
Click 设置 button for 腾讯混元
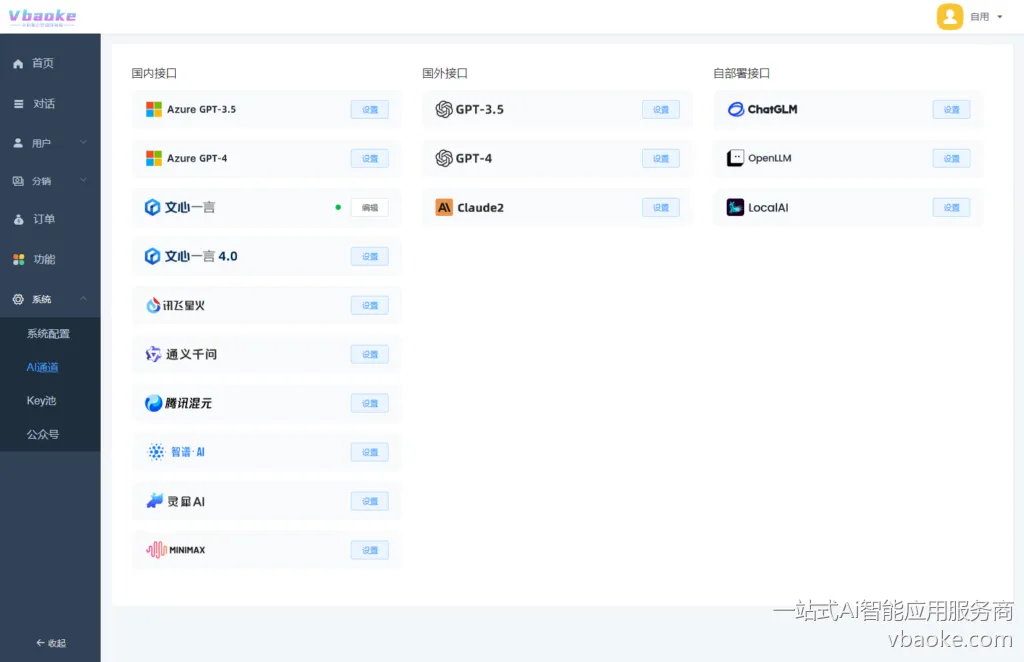pos(370,403)
